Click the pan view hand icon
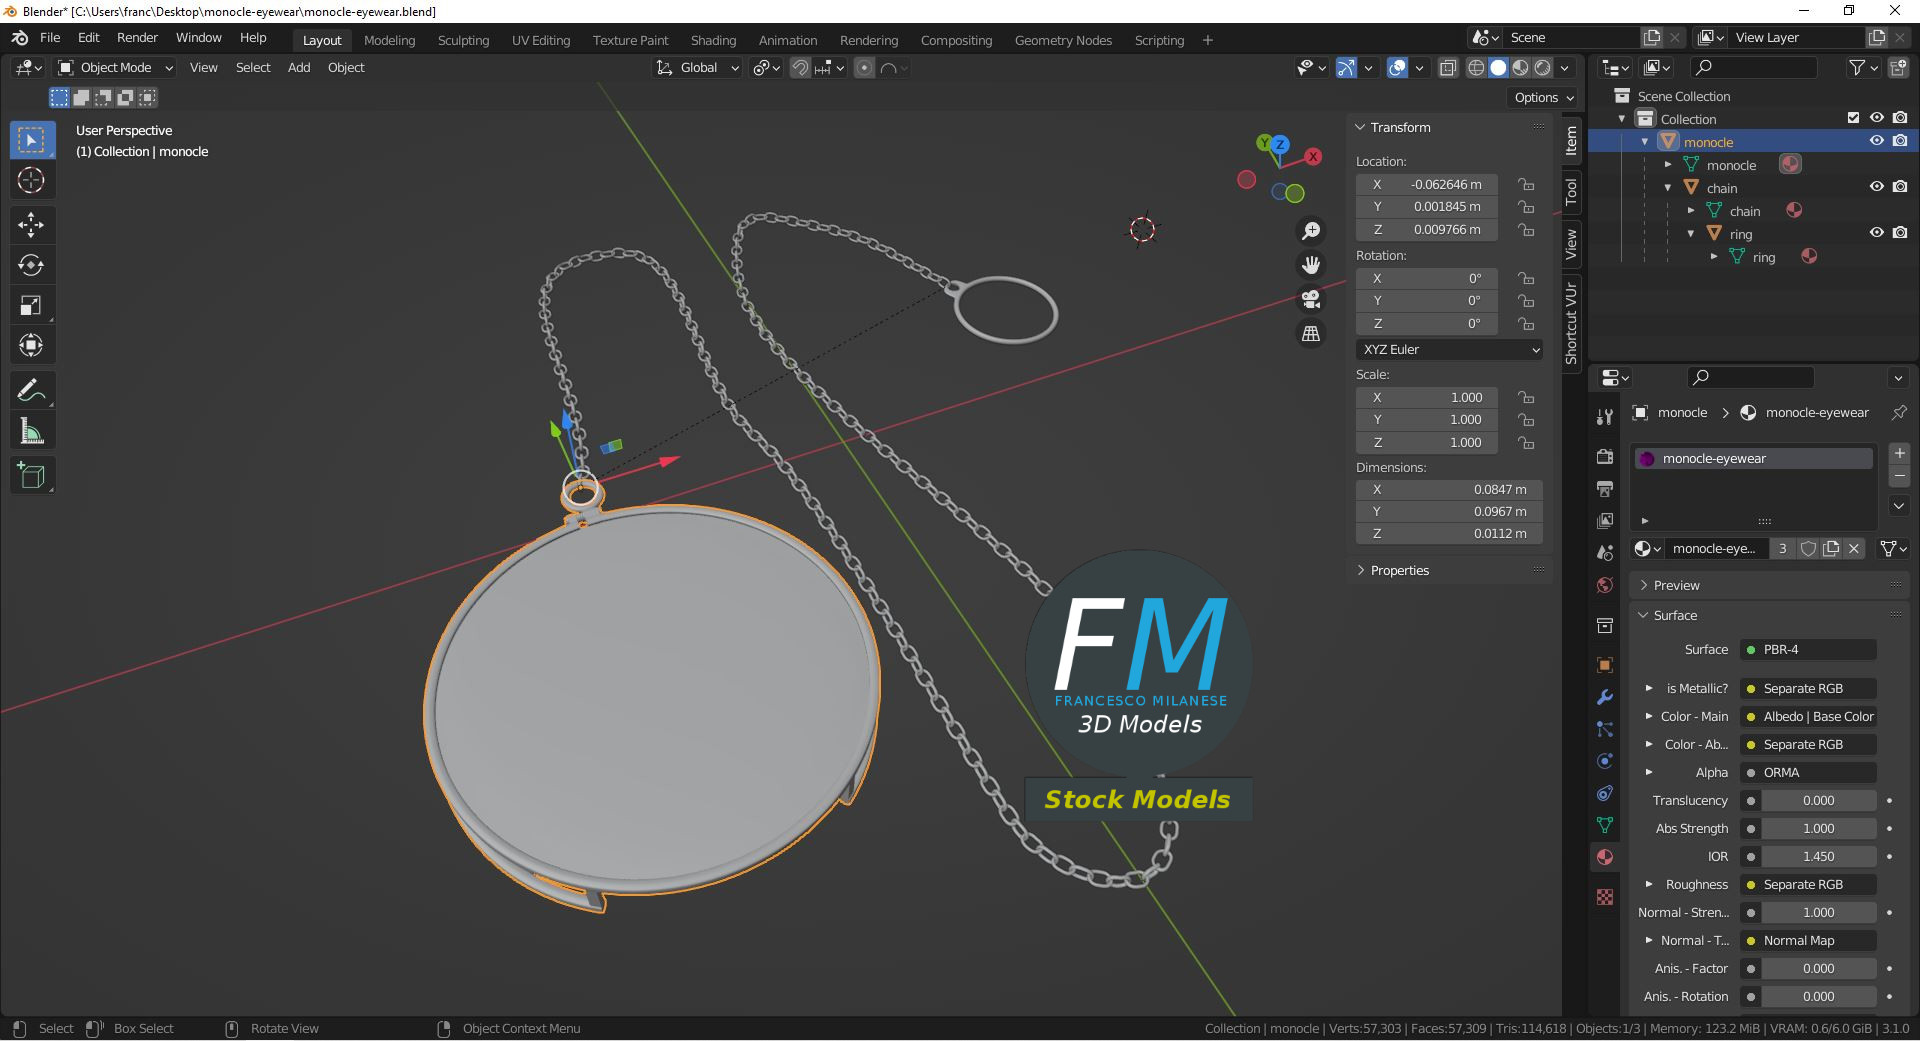The image size is (1920, 1041). [1311, 265]
